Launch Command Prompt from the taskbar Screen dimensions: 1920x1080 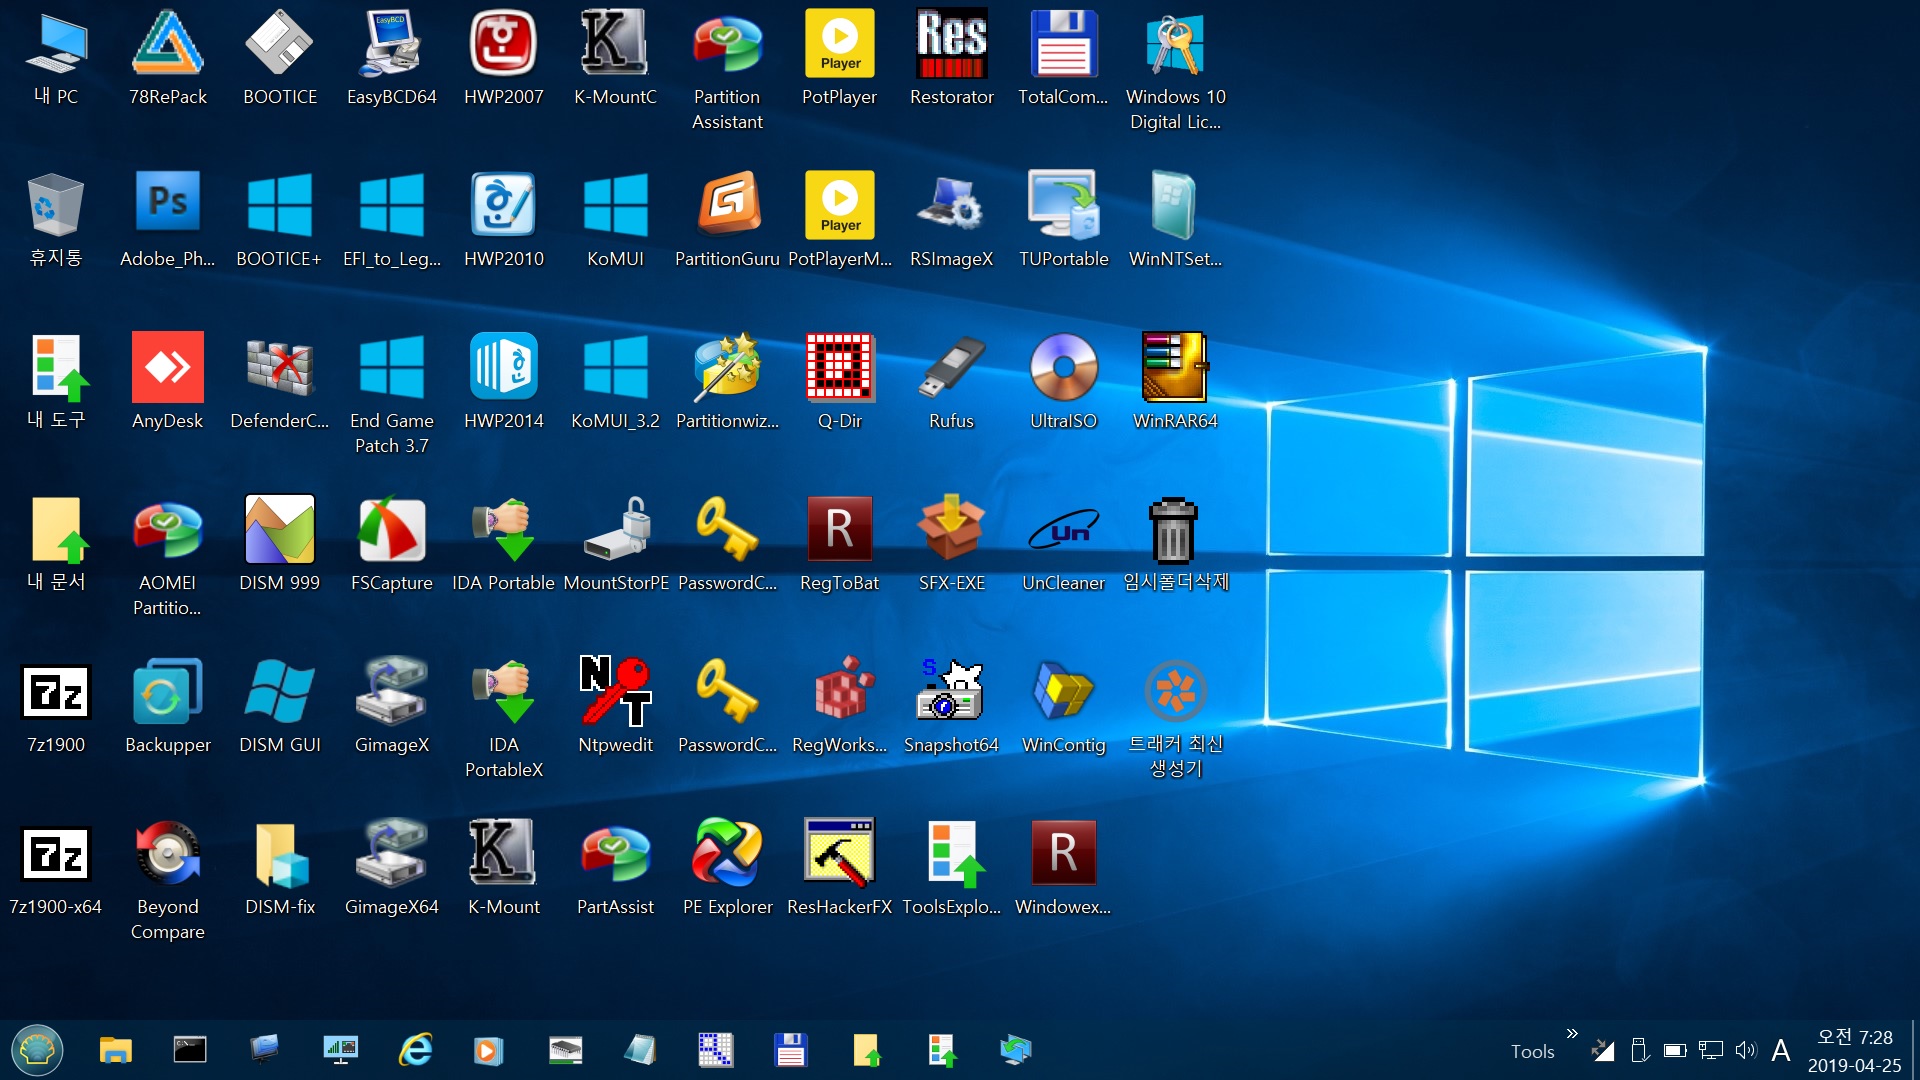point(190,1050)
